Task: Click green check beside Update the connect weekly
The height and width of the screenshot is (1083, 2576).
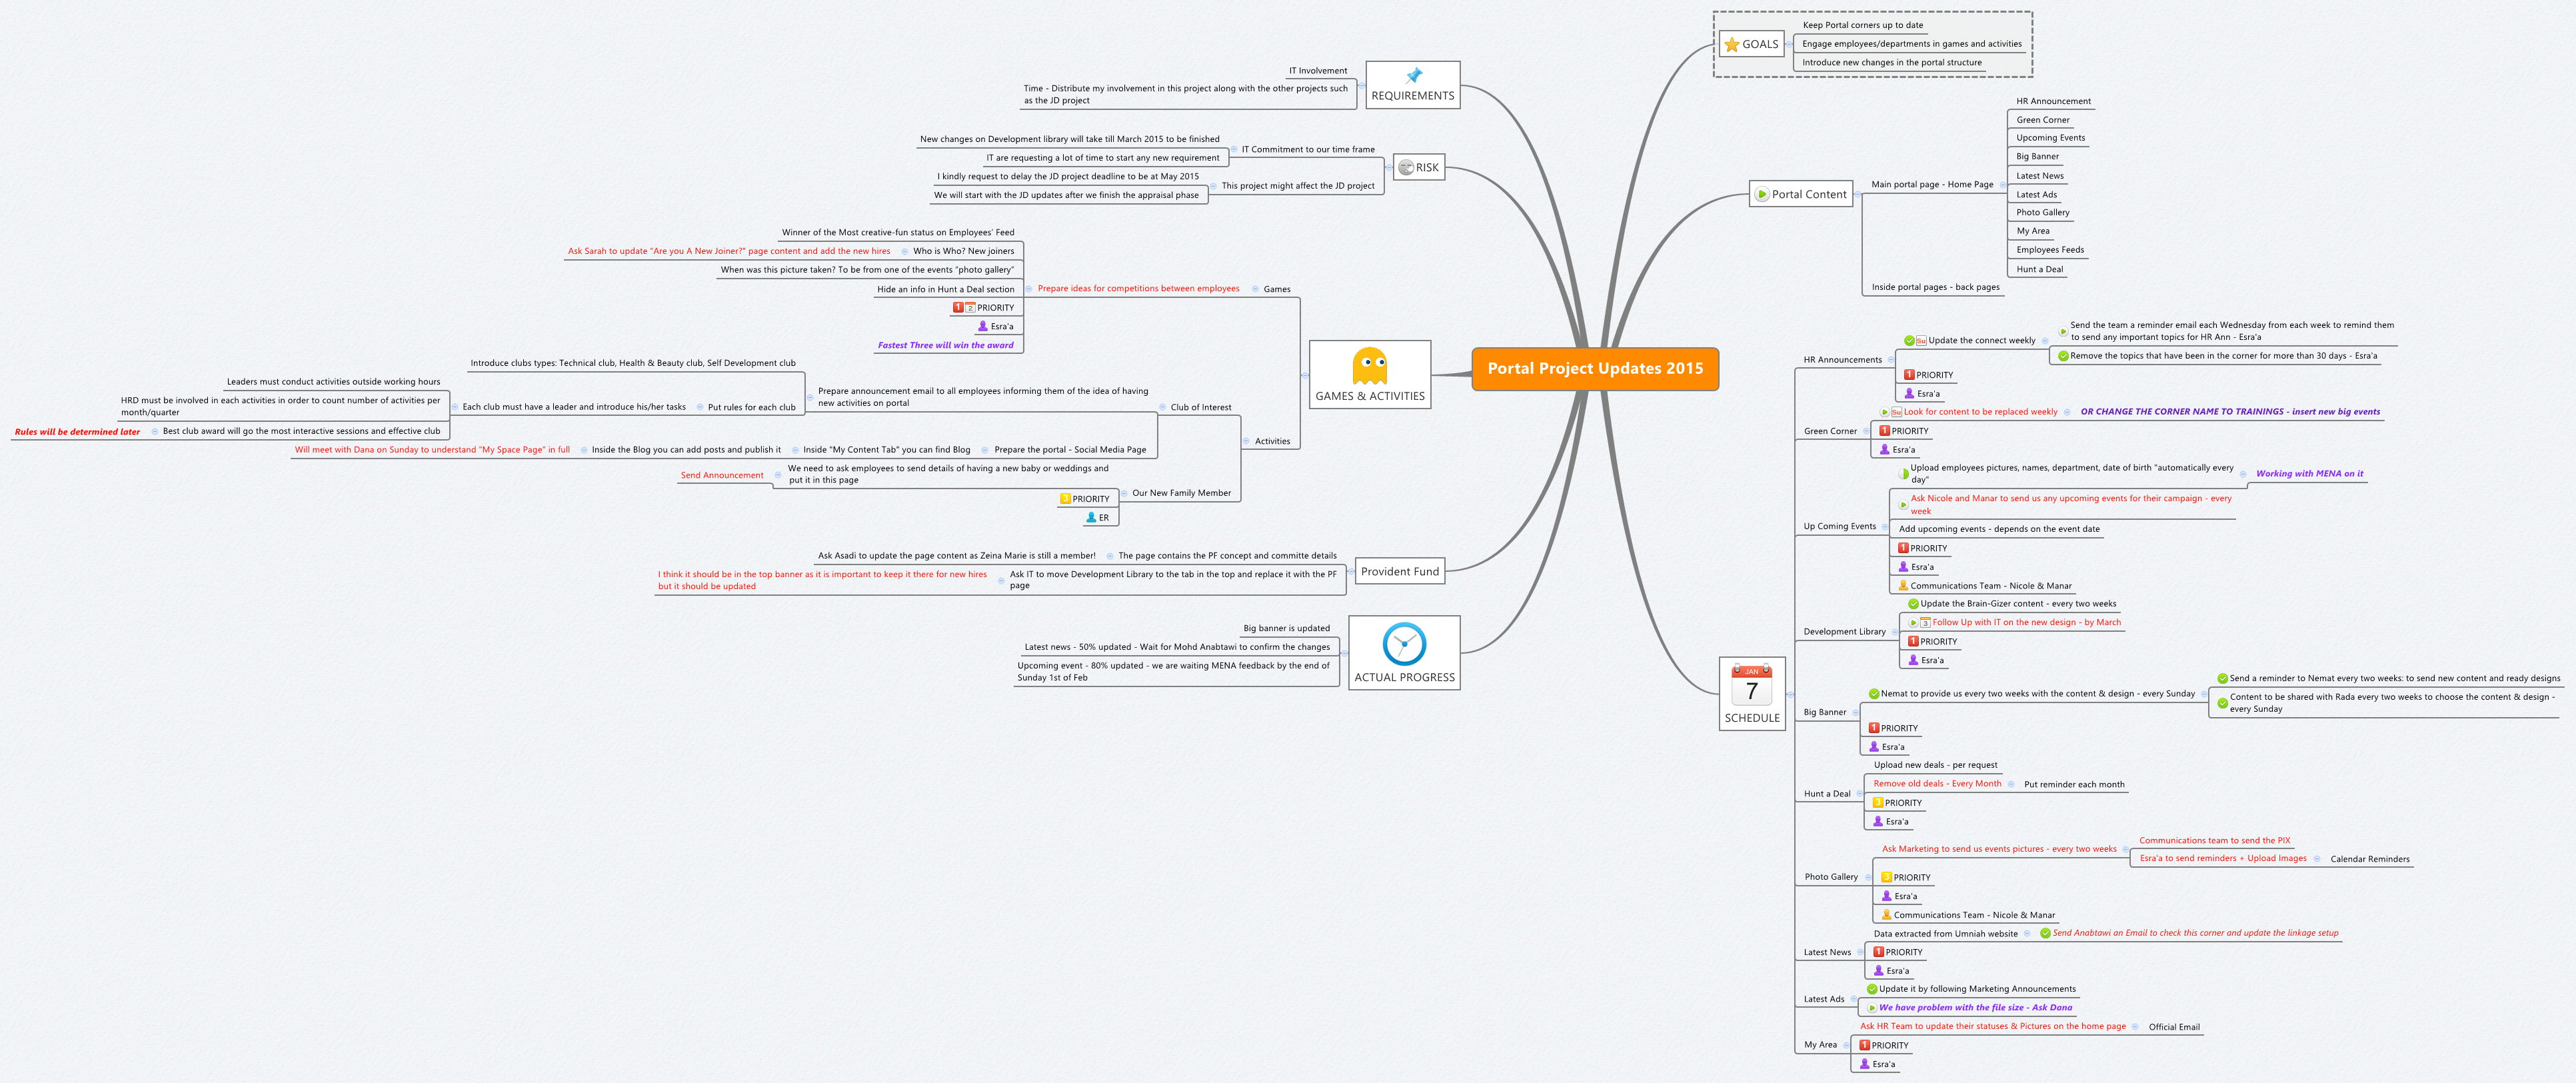Action: (x=1909, y=341)
